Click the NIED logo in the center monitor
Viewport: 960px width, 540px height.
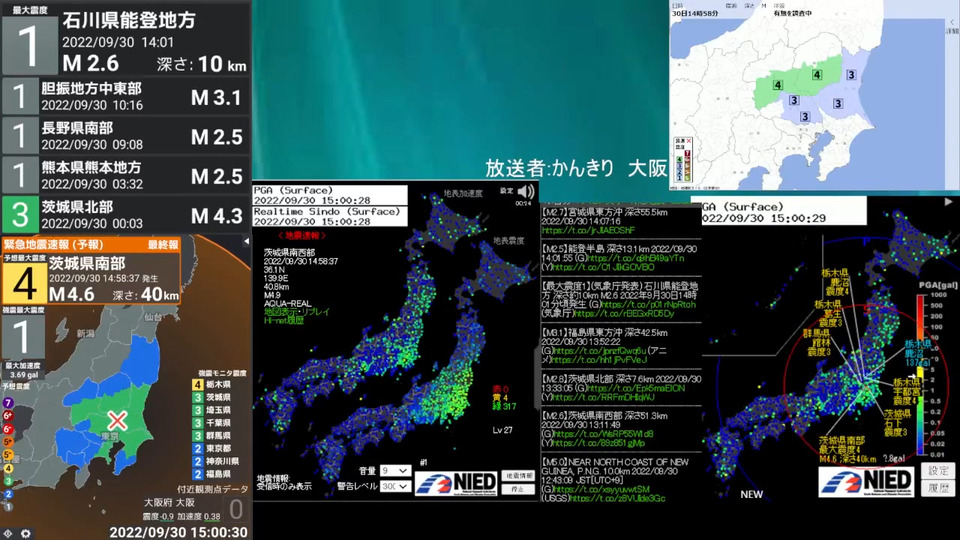tap(457, 483)
